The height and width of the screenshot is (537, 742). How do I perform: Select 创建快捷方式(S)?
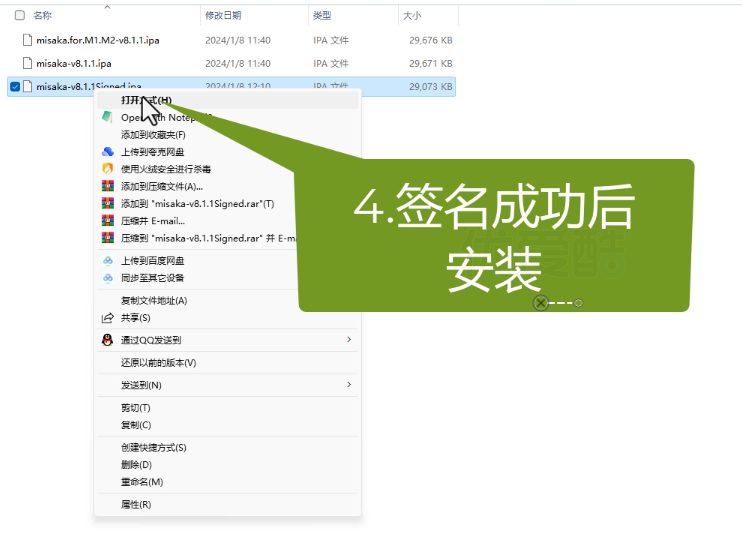[154, 448]
